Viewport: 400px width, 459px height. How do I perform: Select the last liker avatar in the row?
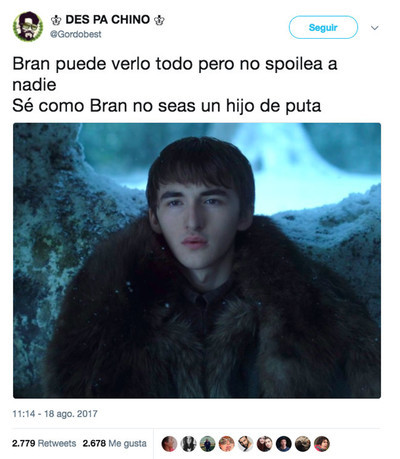pyautogui.click(x=322, y=444)
